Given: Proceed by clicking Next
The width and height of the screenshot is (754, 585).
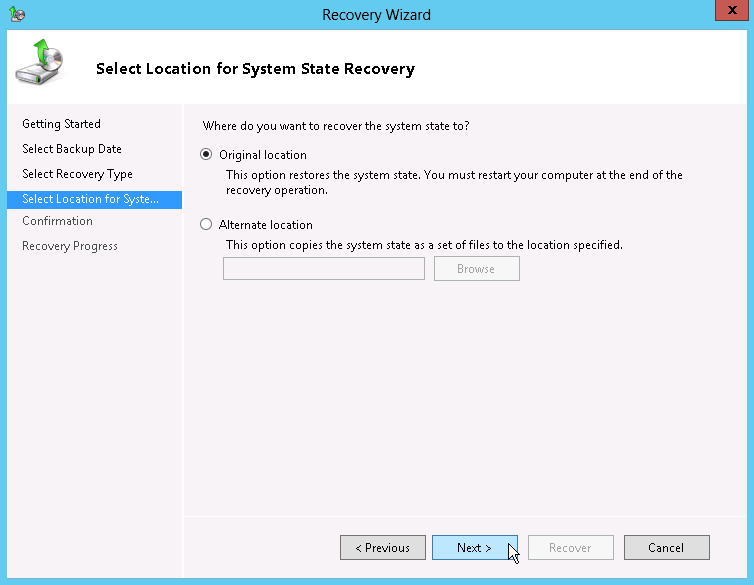Looking at the screenshot, I should click(474, 548).
